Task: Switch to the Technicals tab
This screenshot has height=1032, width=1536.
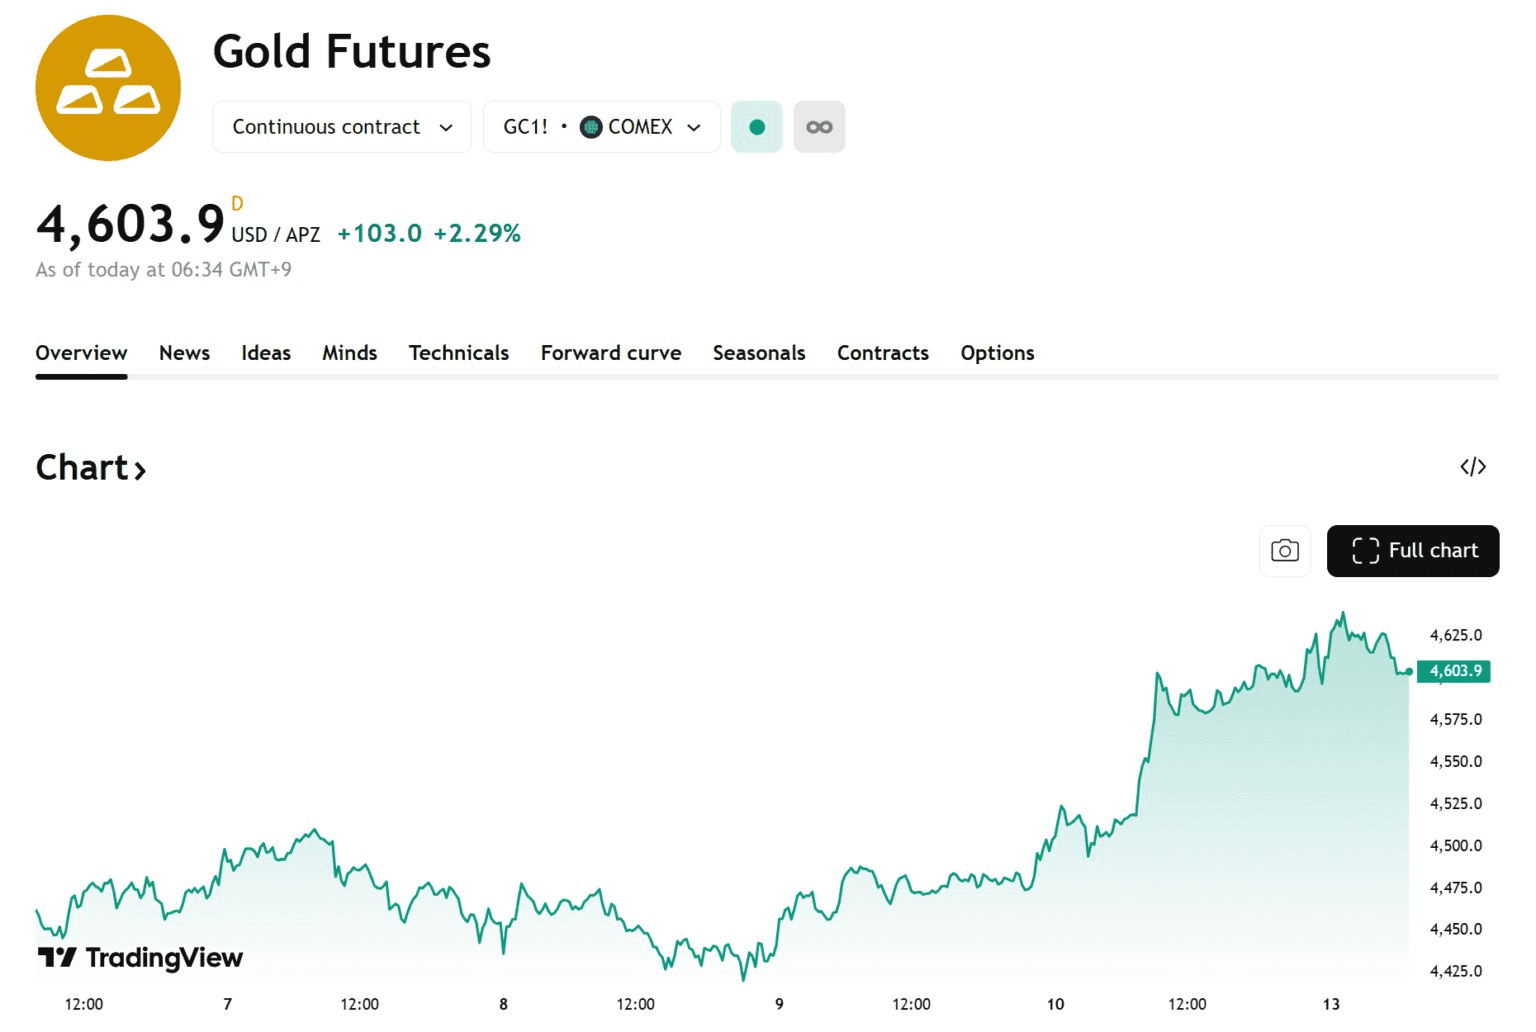Action: 459,353
